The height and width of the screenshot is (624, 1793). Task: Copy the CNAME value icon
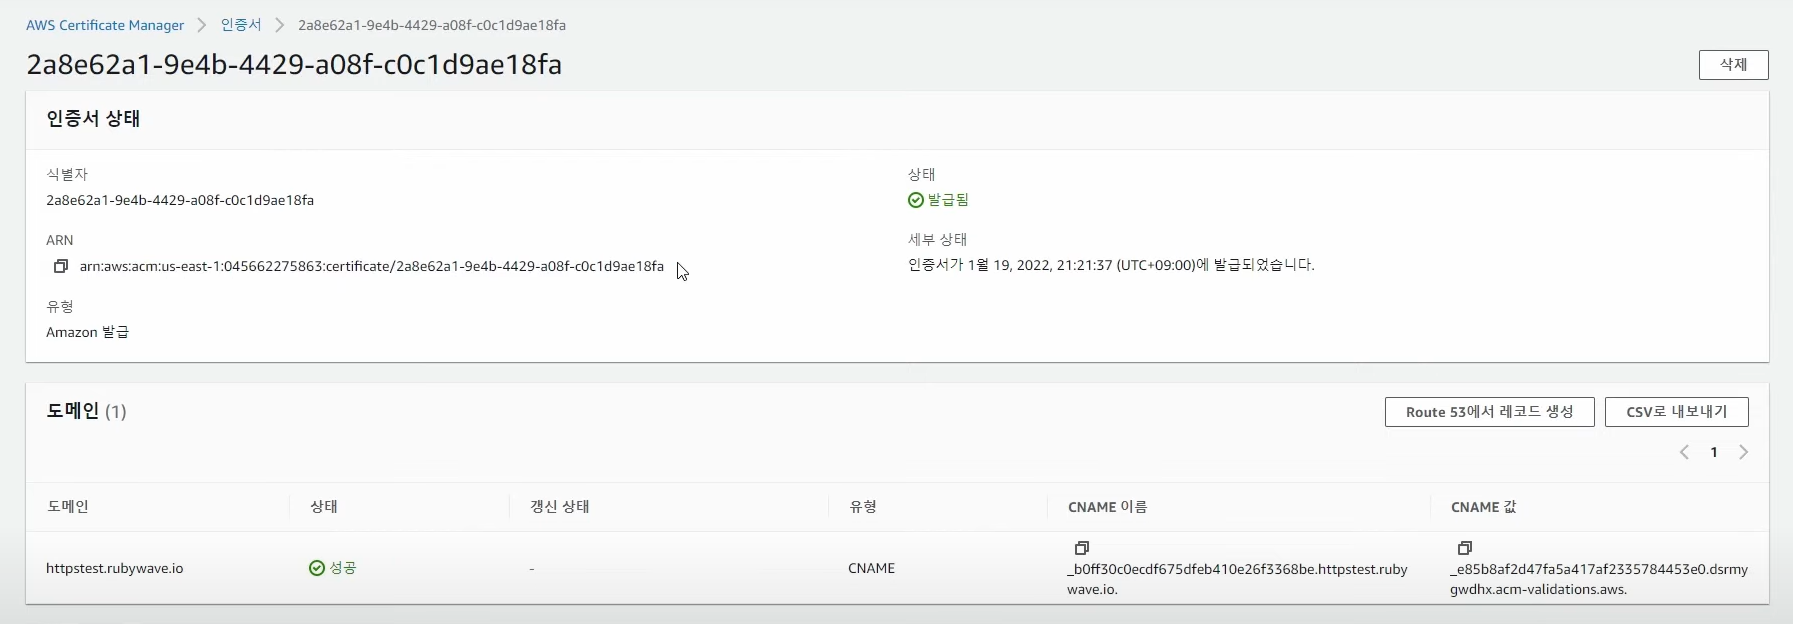coord(1464,548)
